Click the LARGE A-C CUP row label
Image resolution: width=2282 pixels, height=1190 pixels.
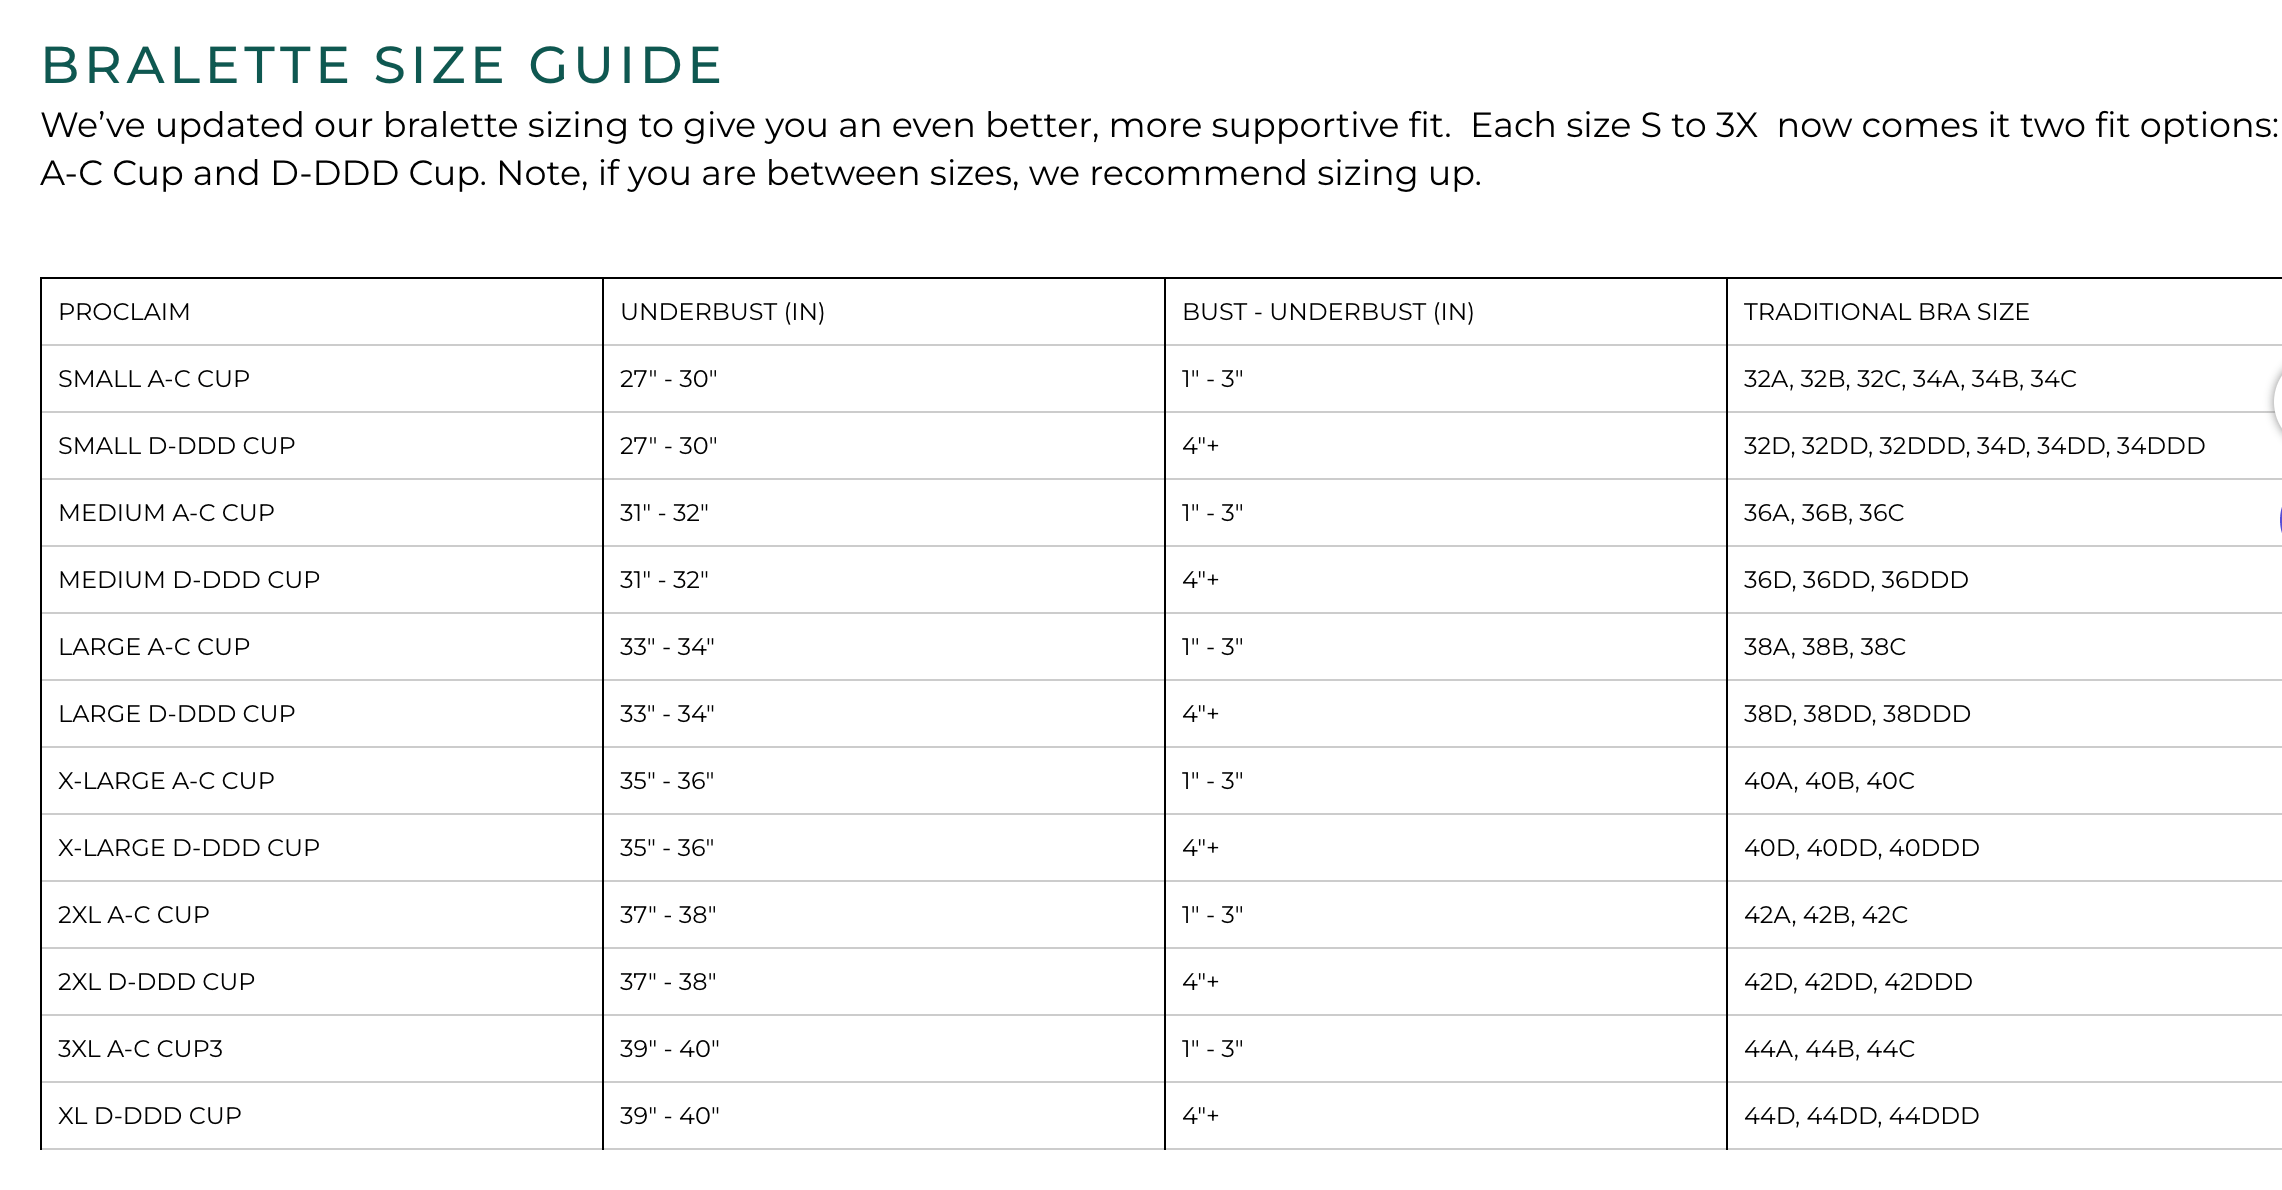tap(154, 647)
